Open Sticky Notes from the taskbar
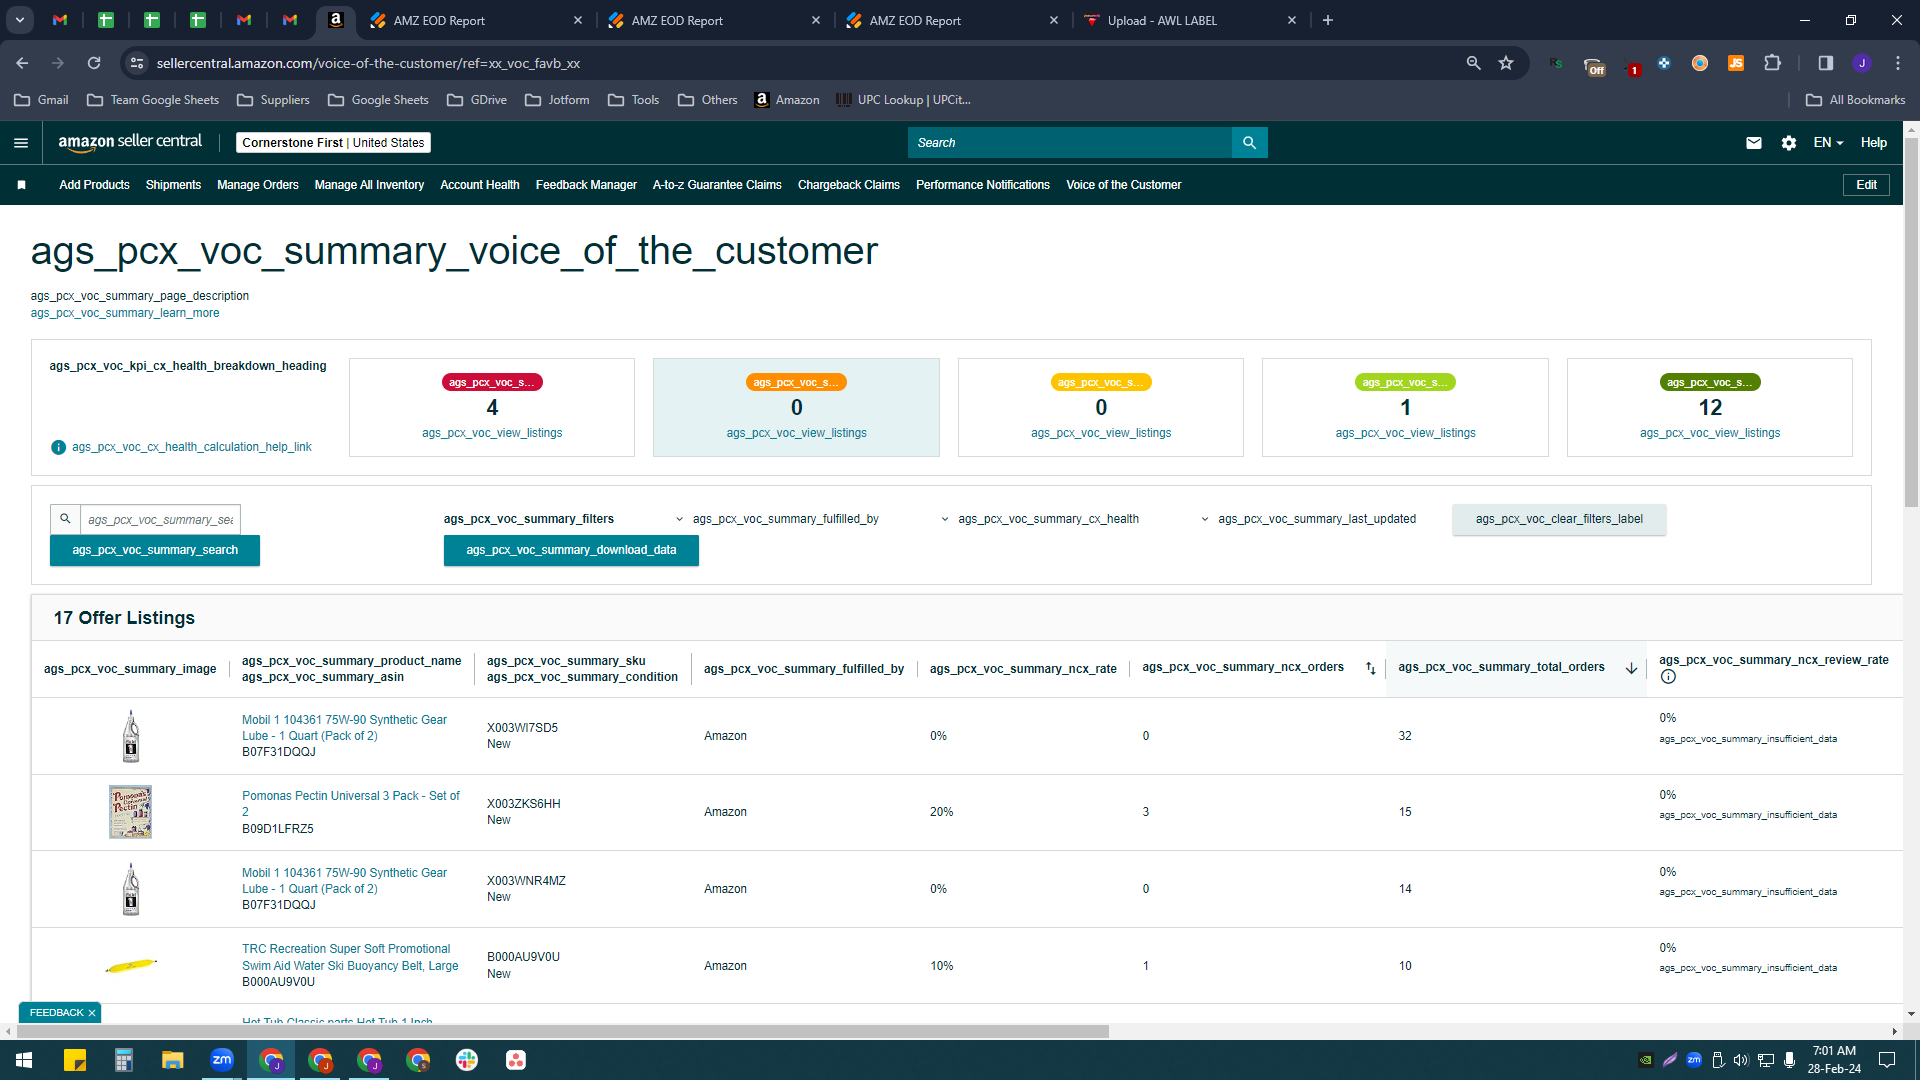The width and height of the screenshot is (1920, 1080). [x=75, y=1060]
